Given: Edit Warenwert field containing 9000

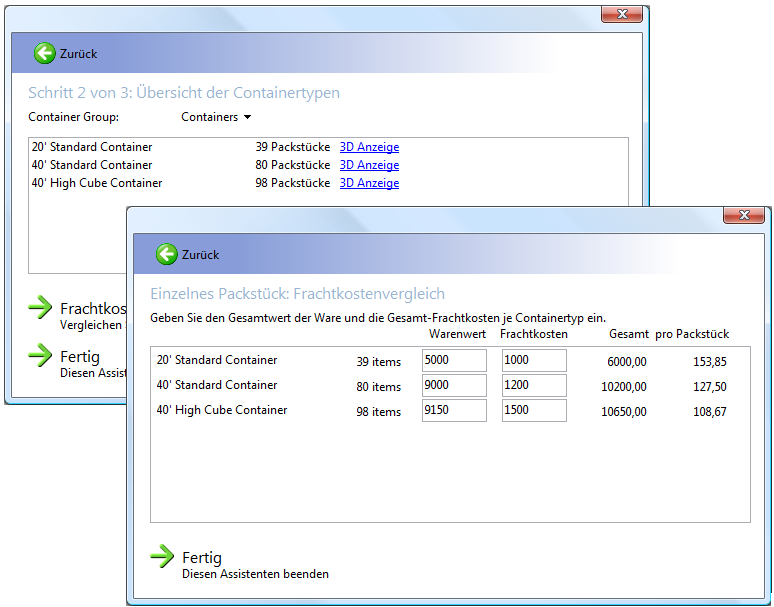Looking at the screenshot, I should coord(454,386).
